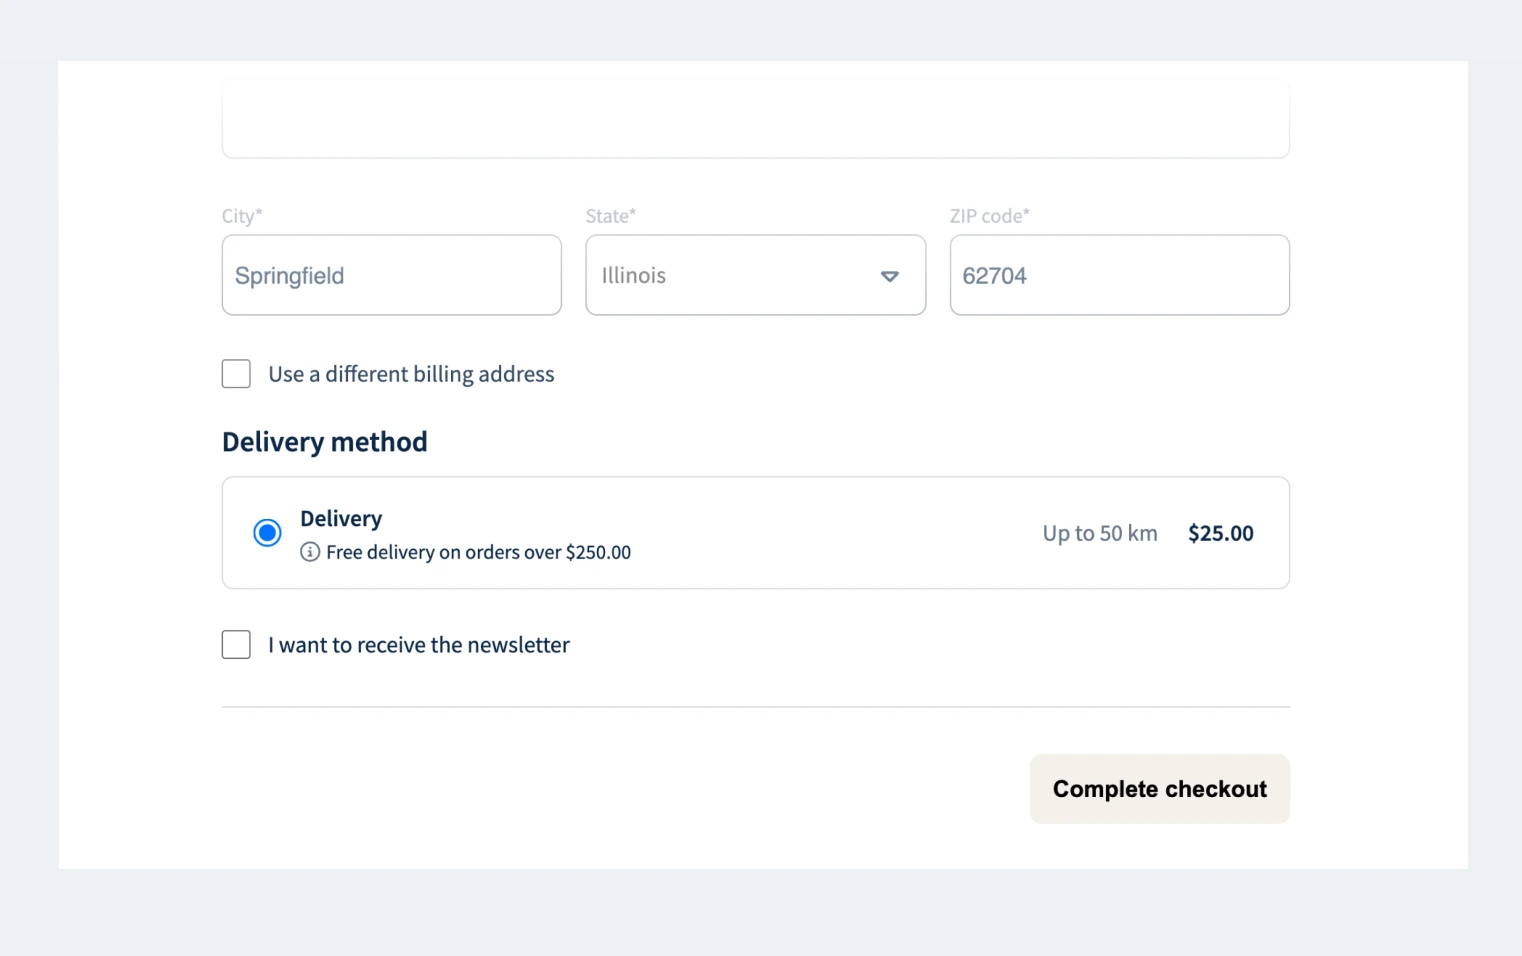Click the free delivery info icon

(310, 551)
